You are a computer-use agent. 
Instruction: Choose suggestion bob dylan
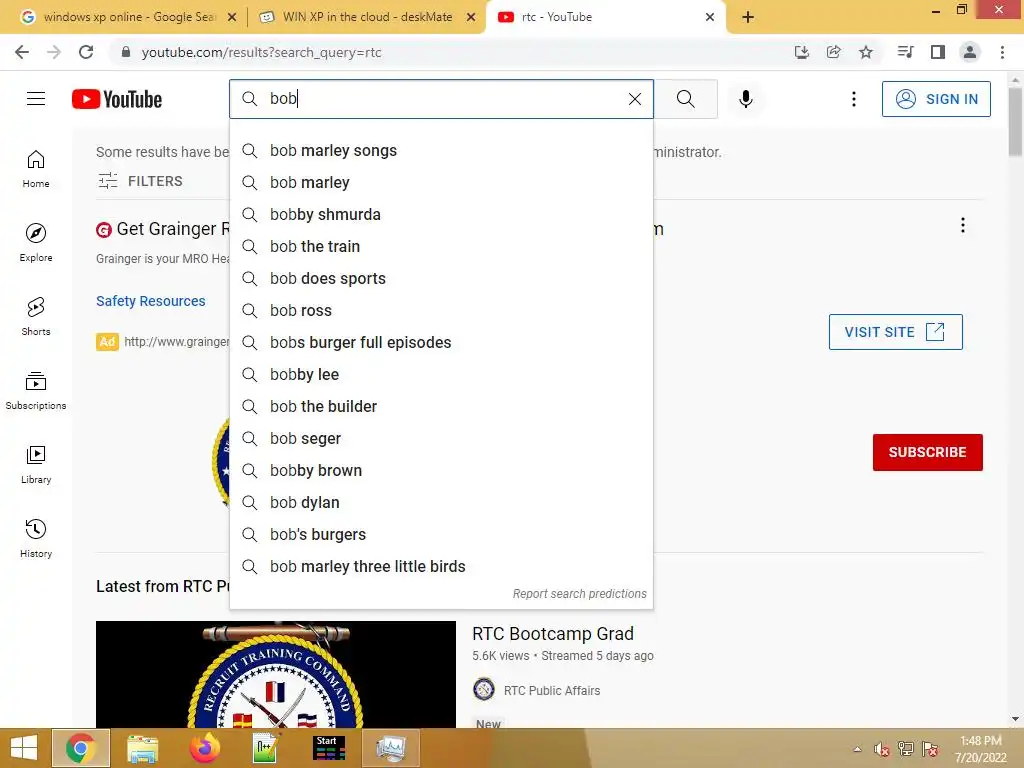pos(441,502)
